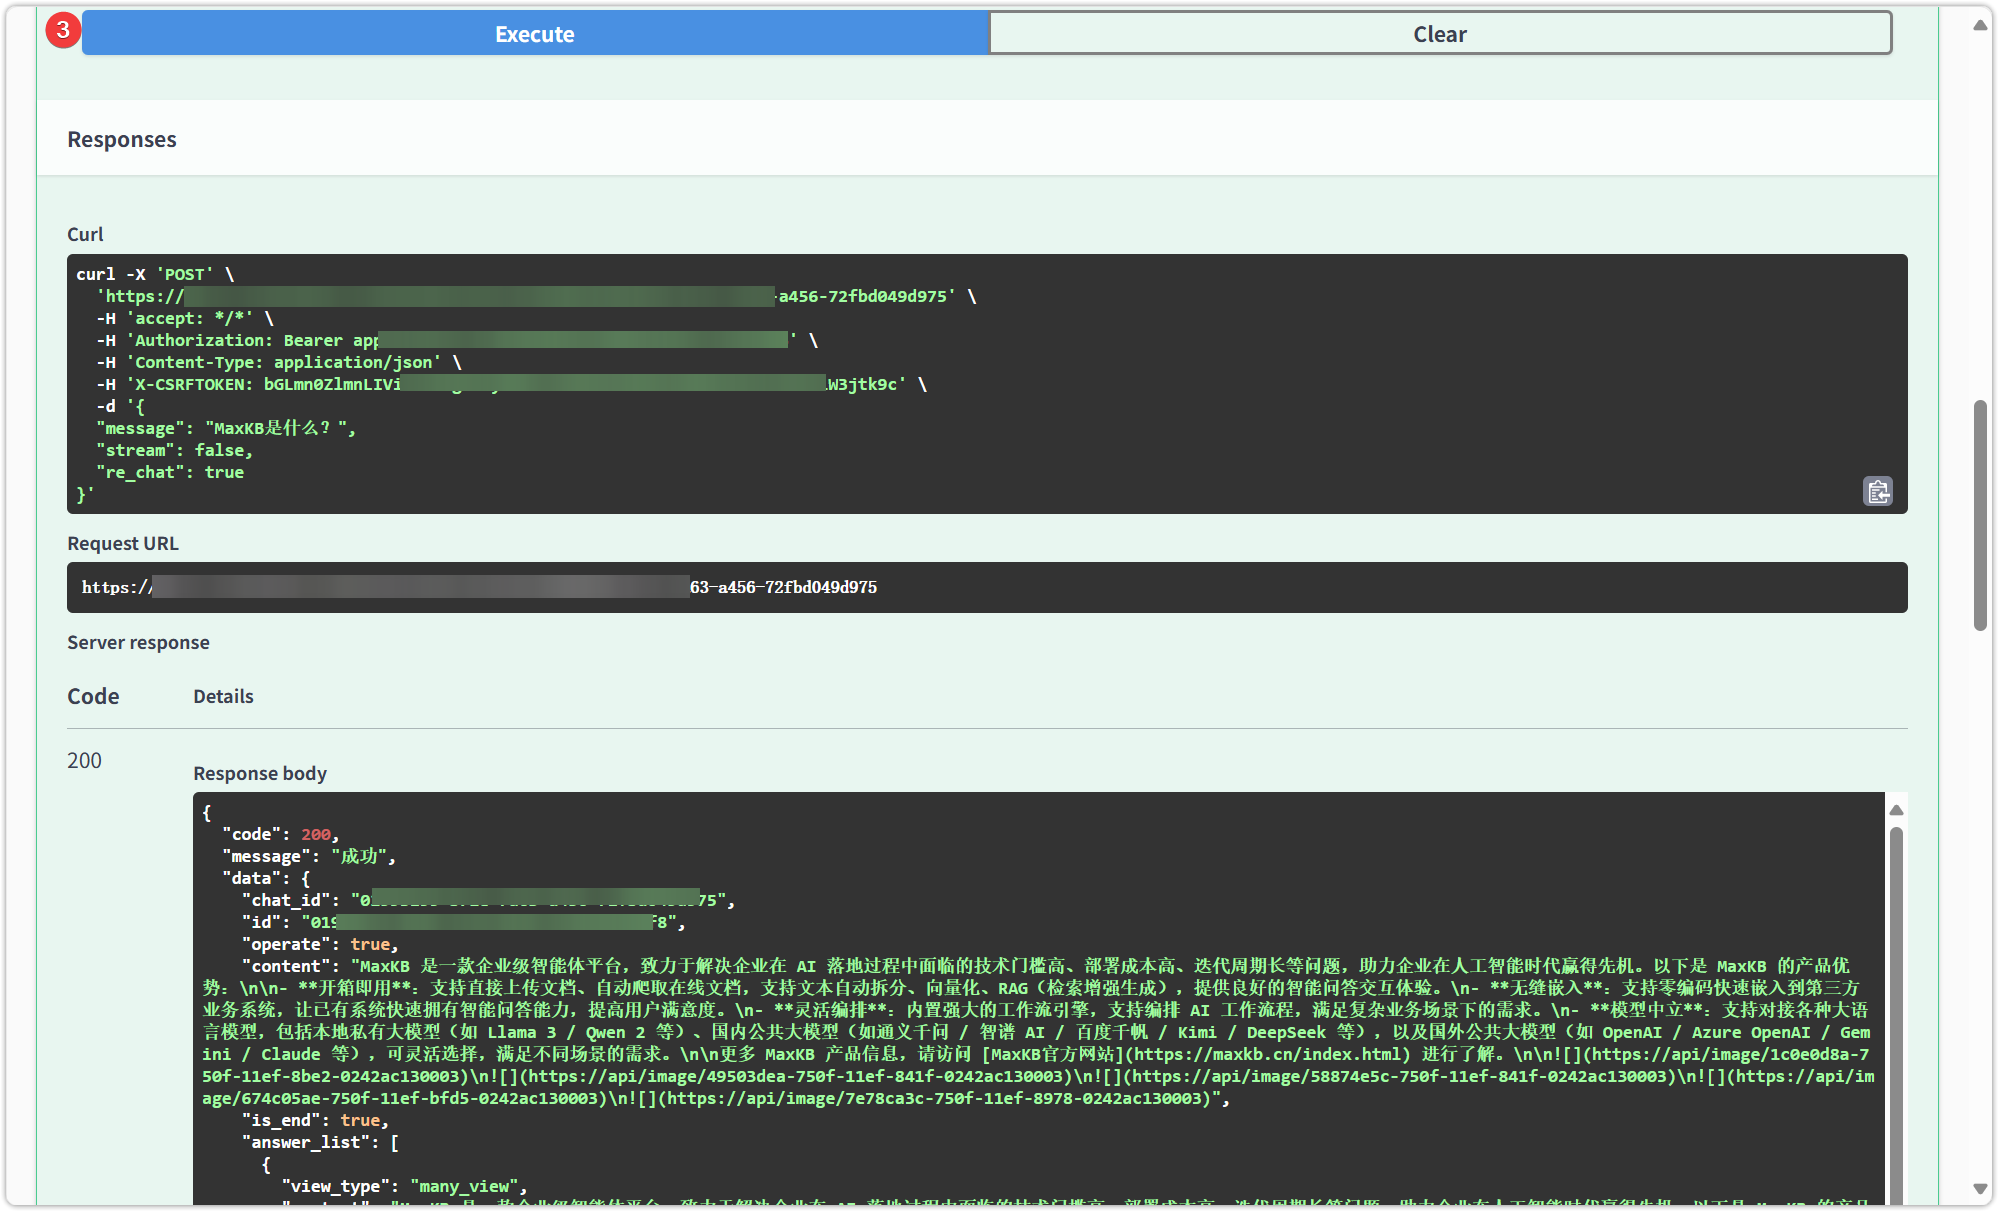Click the response body scroll-up arrow
This screenshot has width=1998, height=1211.
[x=1895, y=810]
